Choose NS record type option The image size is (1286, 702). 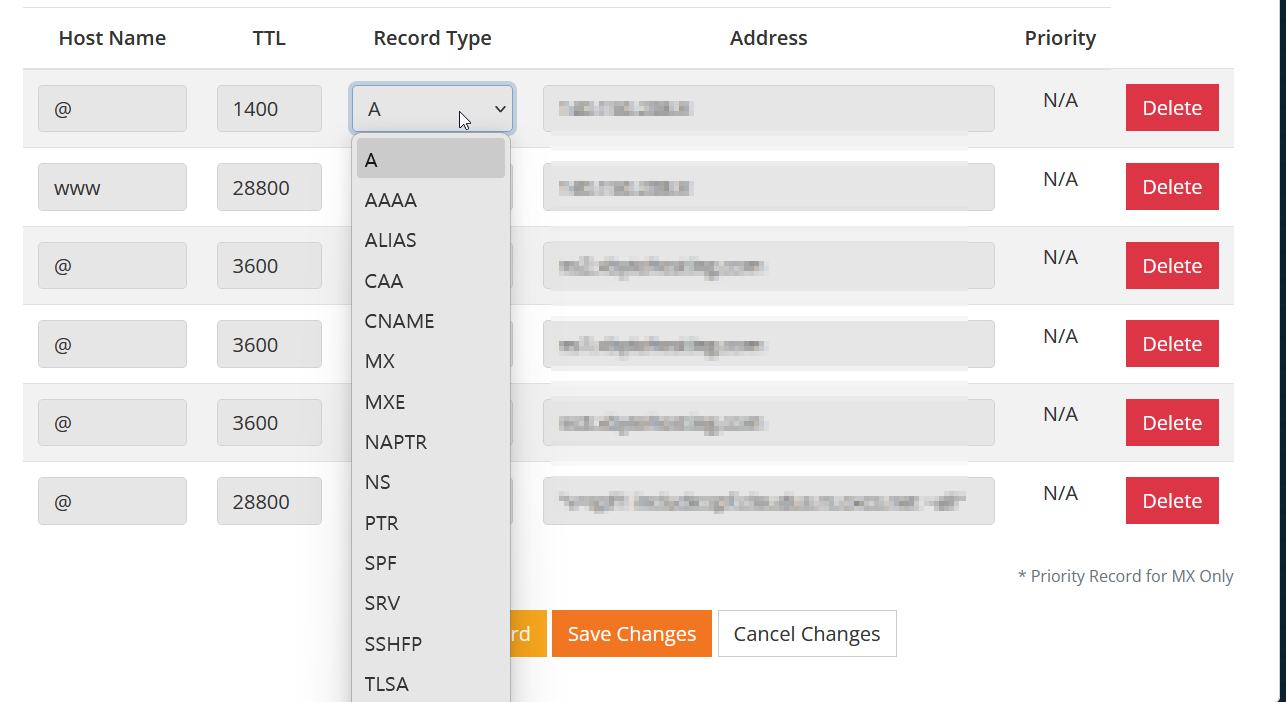point(378,482)
